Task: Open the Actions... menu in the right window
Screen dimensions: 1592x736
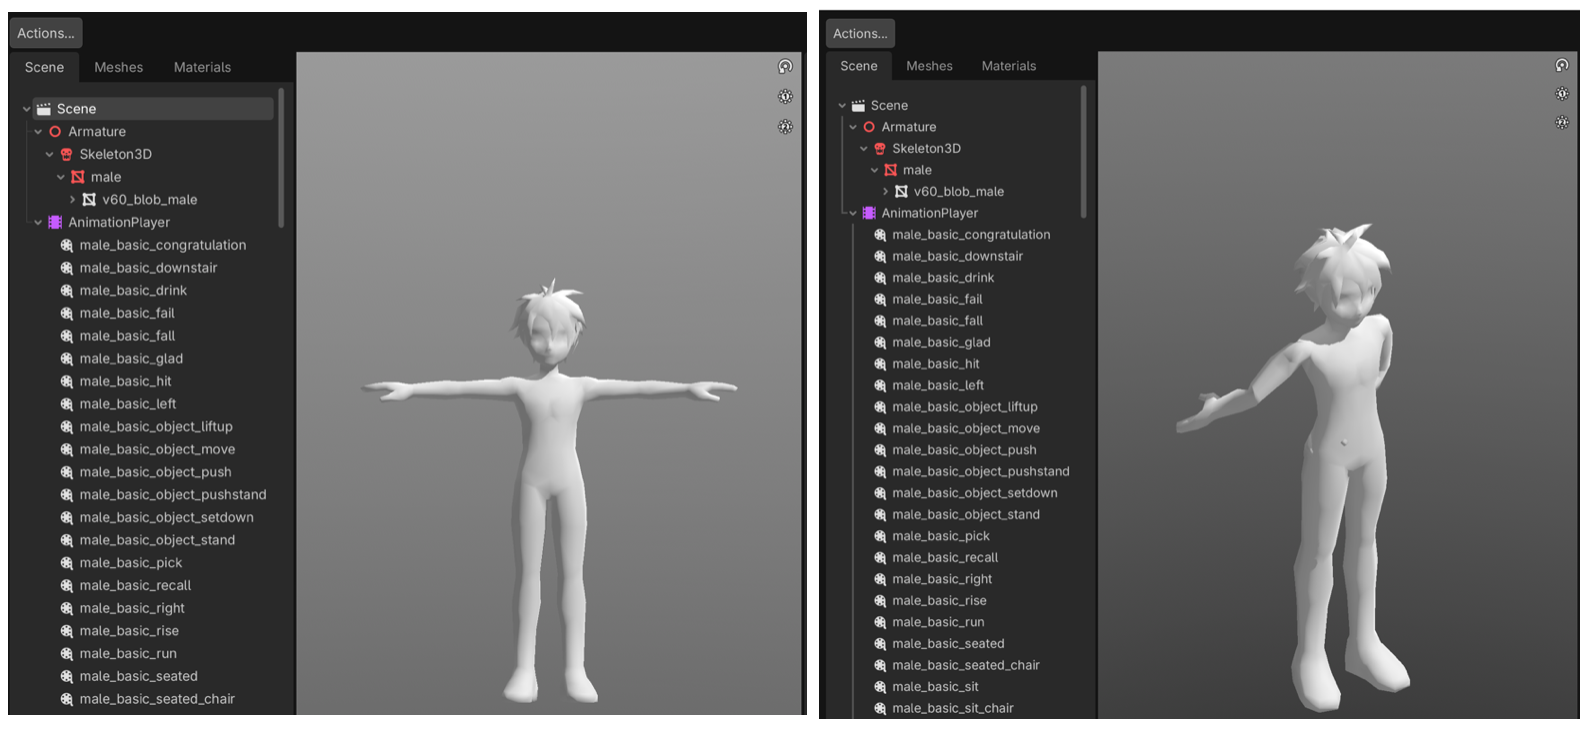Action: tap(860, 33)
